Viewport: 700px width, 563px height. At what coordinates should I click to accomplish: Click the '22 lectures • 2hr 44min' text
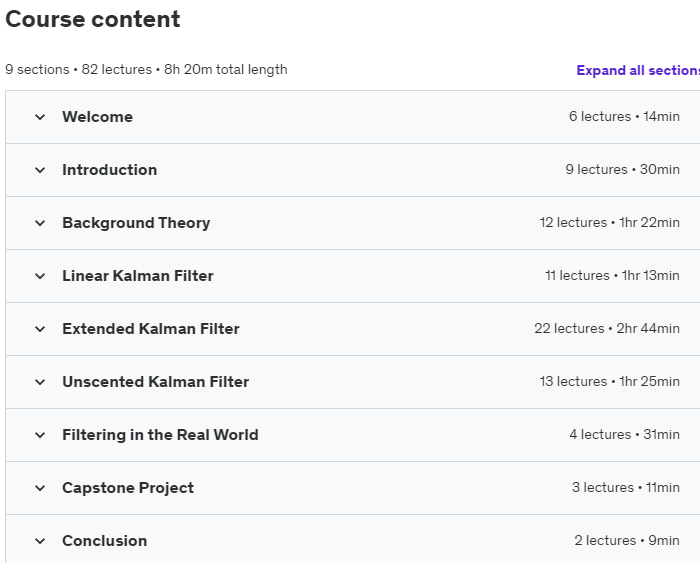coord(607,329)
